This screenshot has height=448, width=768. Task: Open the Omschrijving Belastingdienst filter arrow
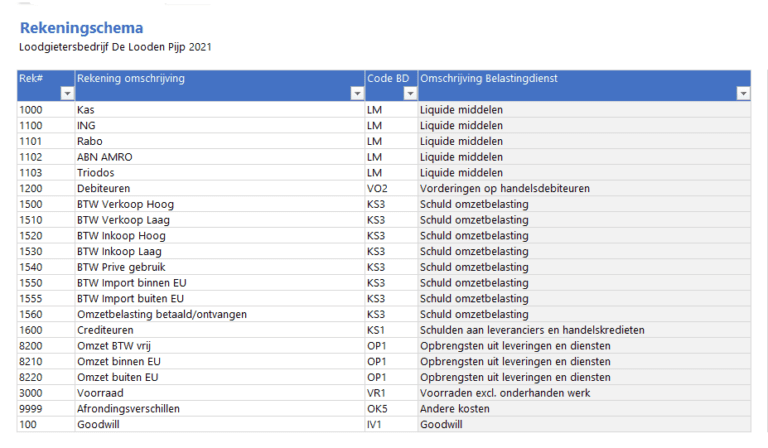pyautogui.click(x=742, y=93)
